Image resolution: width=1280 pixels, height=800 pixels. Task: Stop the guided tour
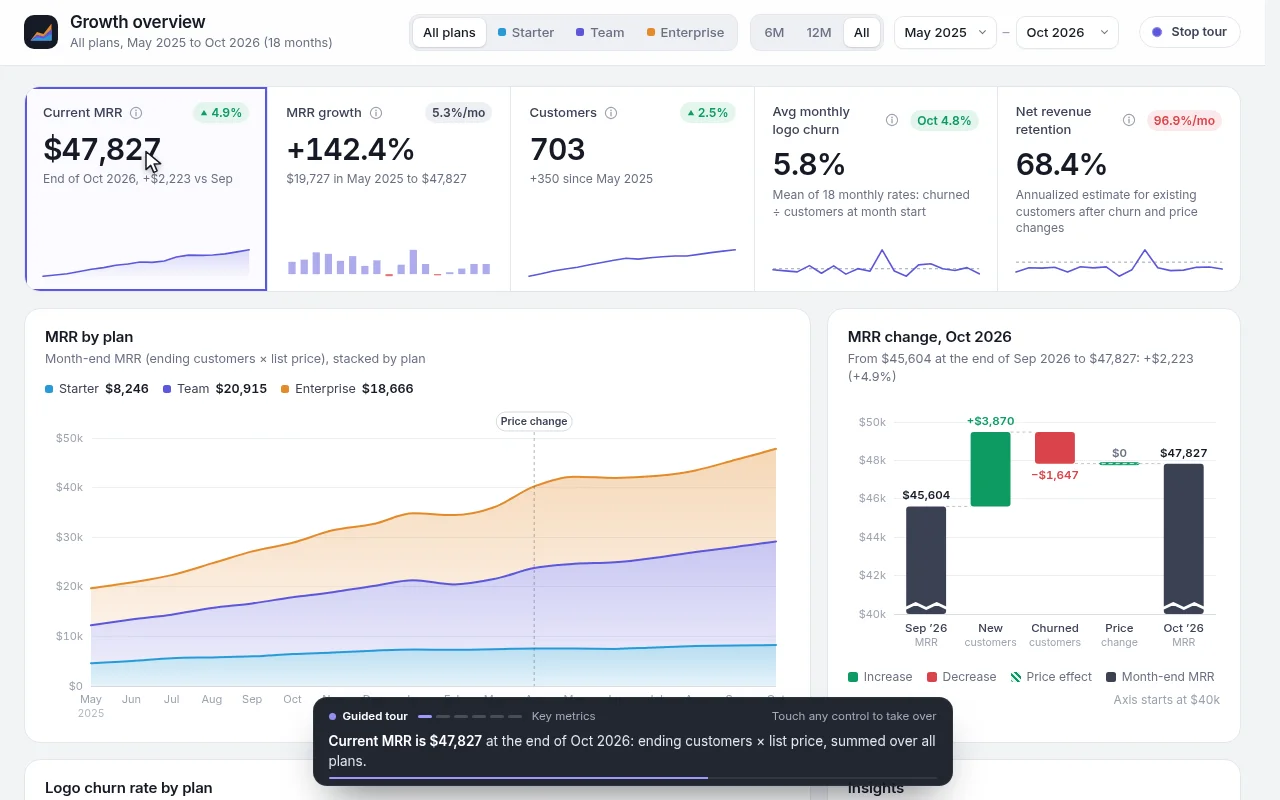(1190, 32)
